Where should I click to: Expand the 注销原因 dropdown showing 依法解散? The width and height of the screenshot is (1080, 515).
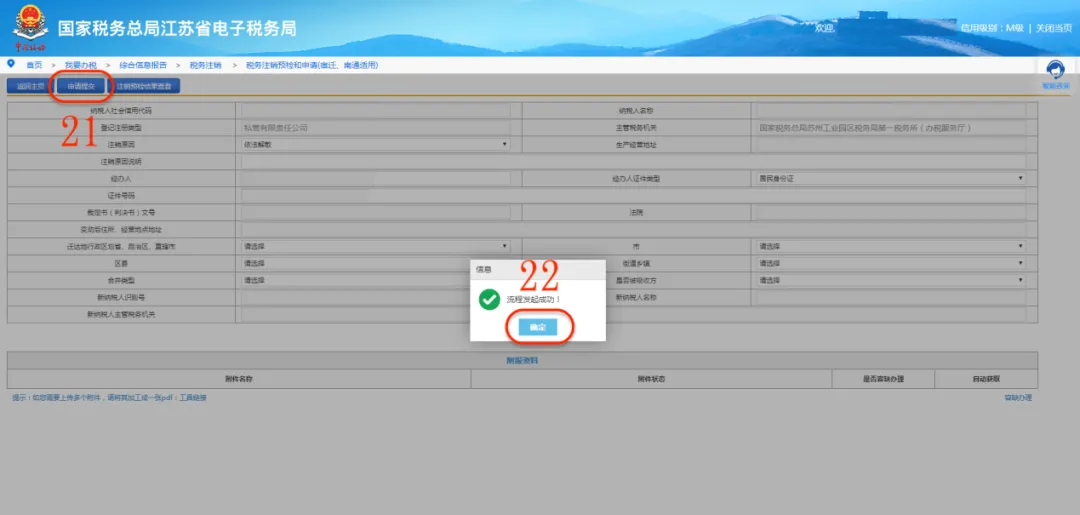pos(376,145)
